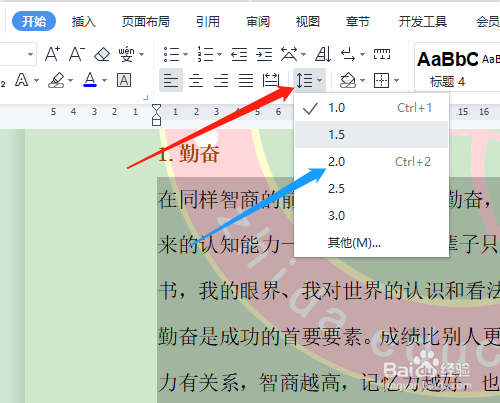Viewport: 500px width, 403px height.
Task: Apply the blue font color
Action: tap(90, 80)
